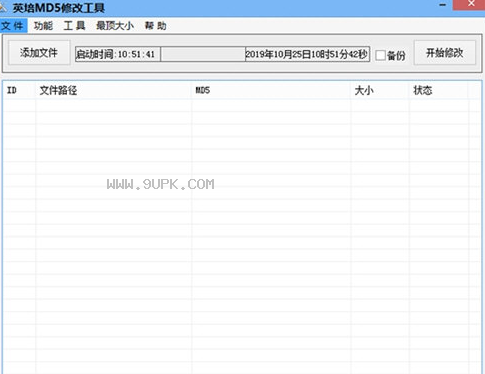
Task: Click the 启动时间 status field
Action: pos(118,54)
